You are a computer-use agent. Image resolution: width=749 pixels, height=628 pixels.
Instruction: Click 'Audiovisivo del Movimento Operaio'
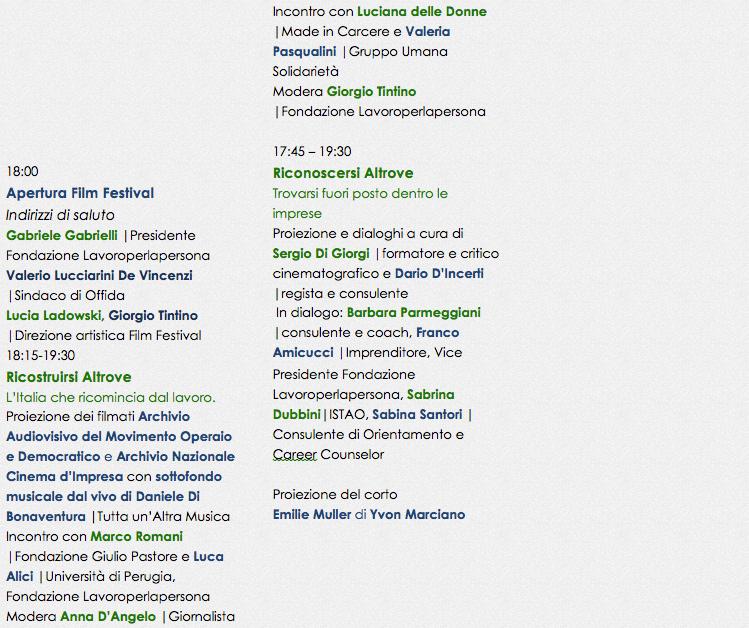pos(119,437)
